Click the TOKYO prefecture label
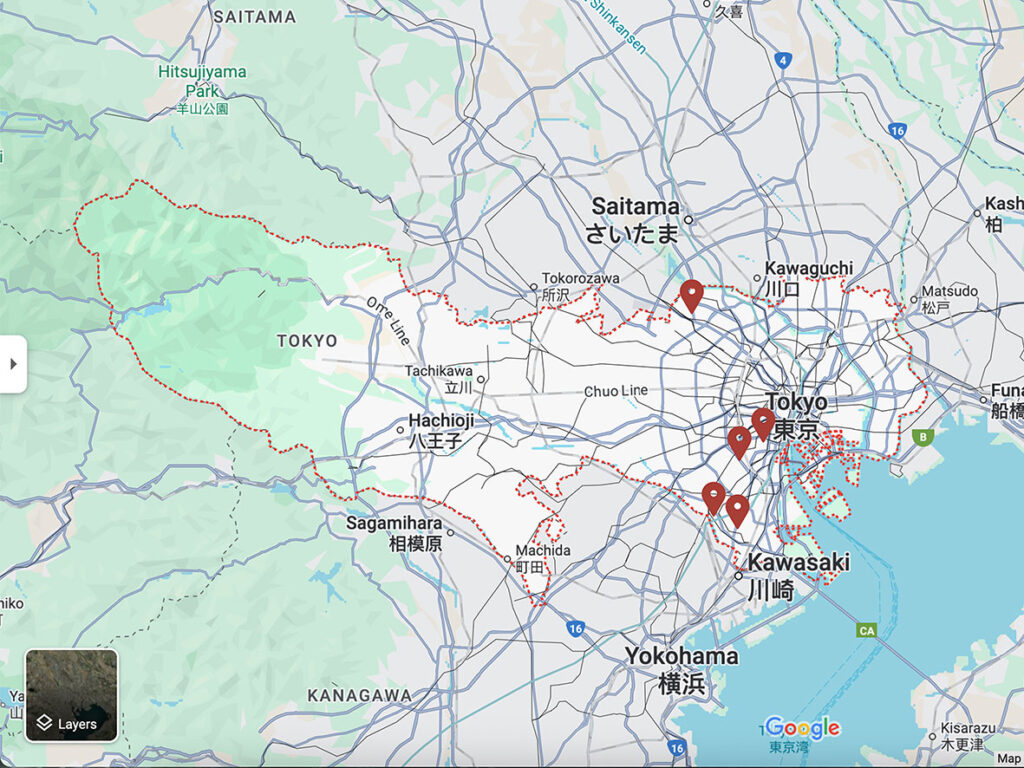Screen dimensions: 1024x768 (307, 341)
